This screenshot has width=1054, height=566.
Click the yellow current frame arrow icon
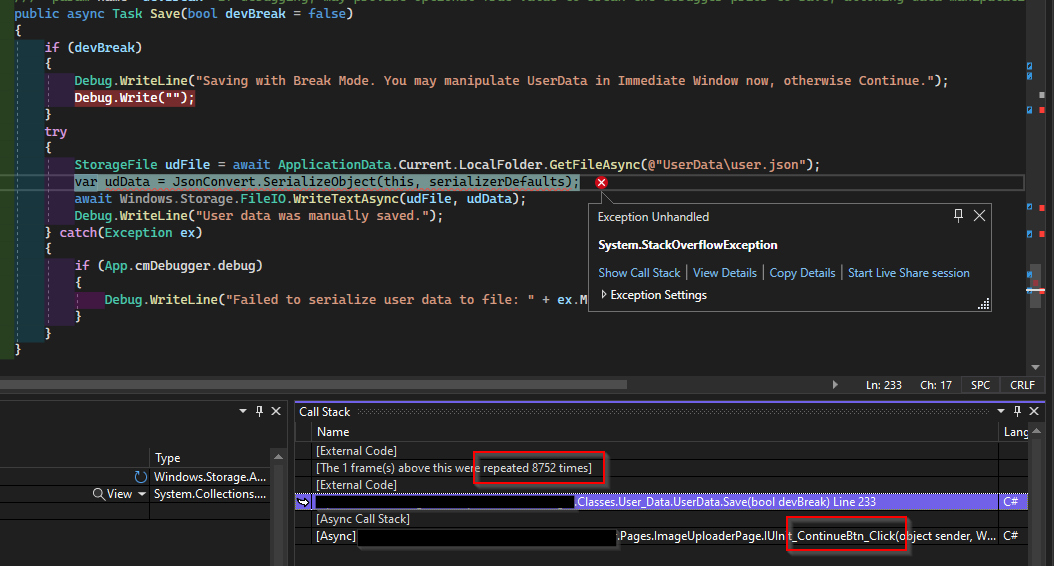click(303, 502)
